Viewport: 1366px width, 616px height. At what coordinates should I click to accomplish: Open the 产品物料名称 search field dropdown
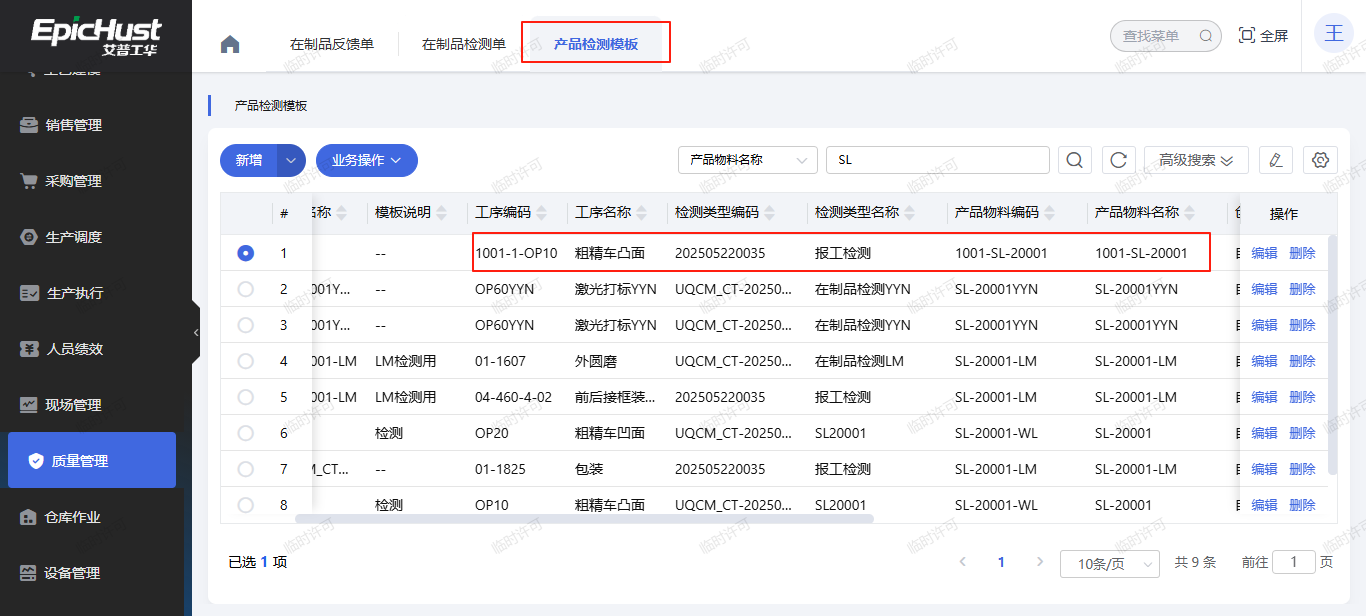click(747, 160)
